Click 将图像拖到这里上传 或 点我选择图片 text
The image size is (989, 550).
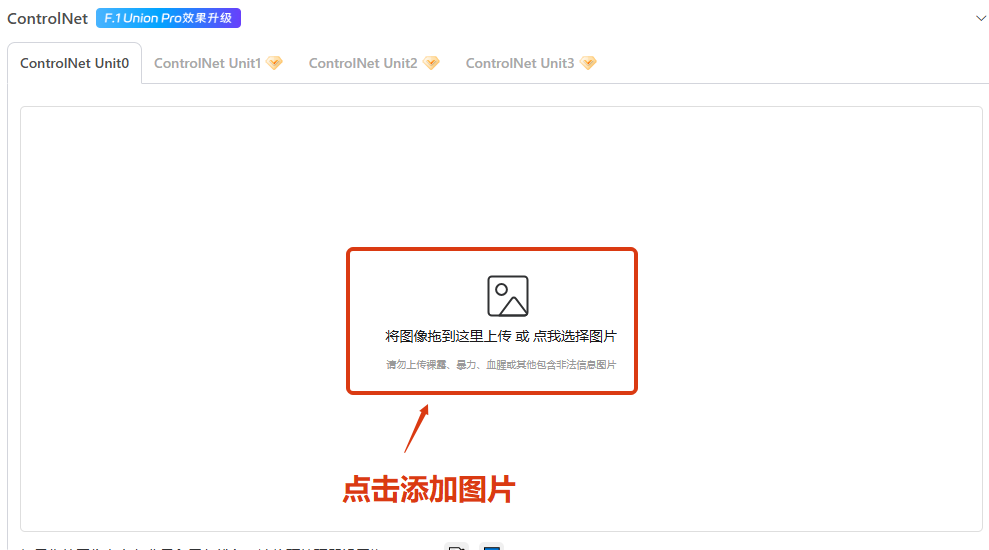[501, 336]
